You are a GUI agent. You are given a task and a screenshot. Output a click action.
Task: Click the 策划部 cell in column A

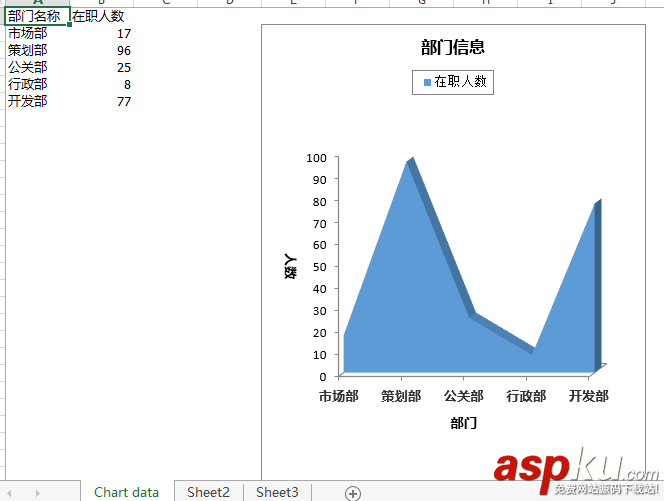[x=37, y=50]
